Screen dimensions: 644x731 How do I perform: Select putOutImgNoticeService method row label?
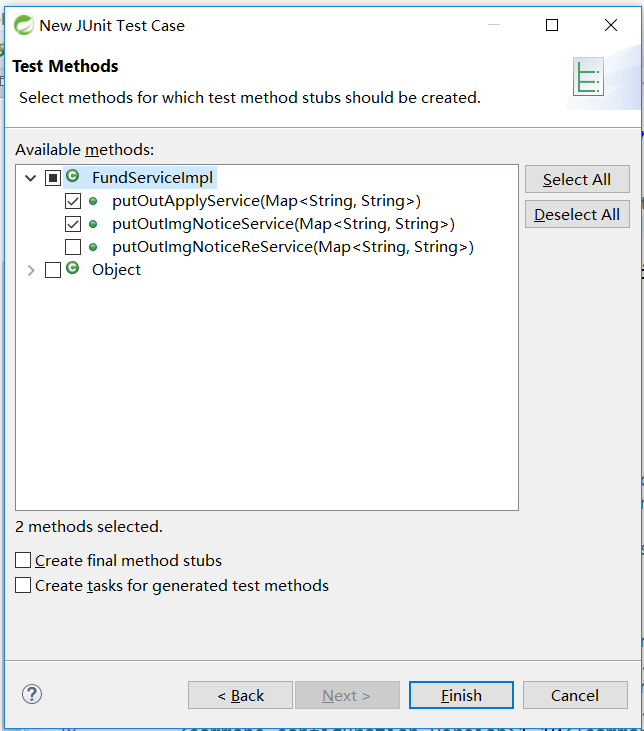pos(283,224)
